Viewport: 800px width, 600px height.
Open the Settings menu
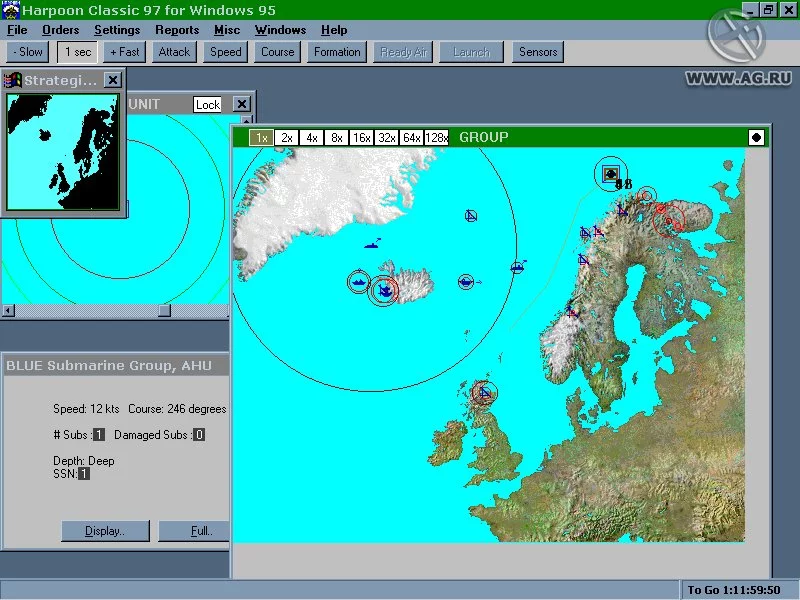[x=117, y=30]
